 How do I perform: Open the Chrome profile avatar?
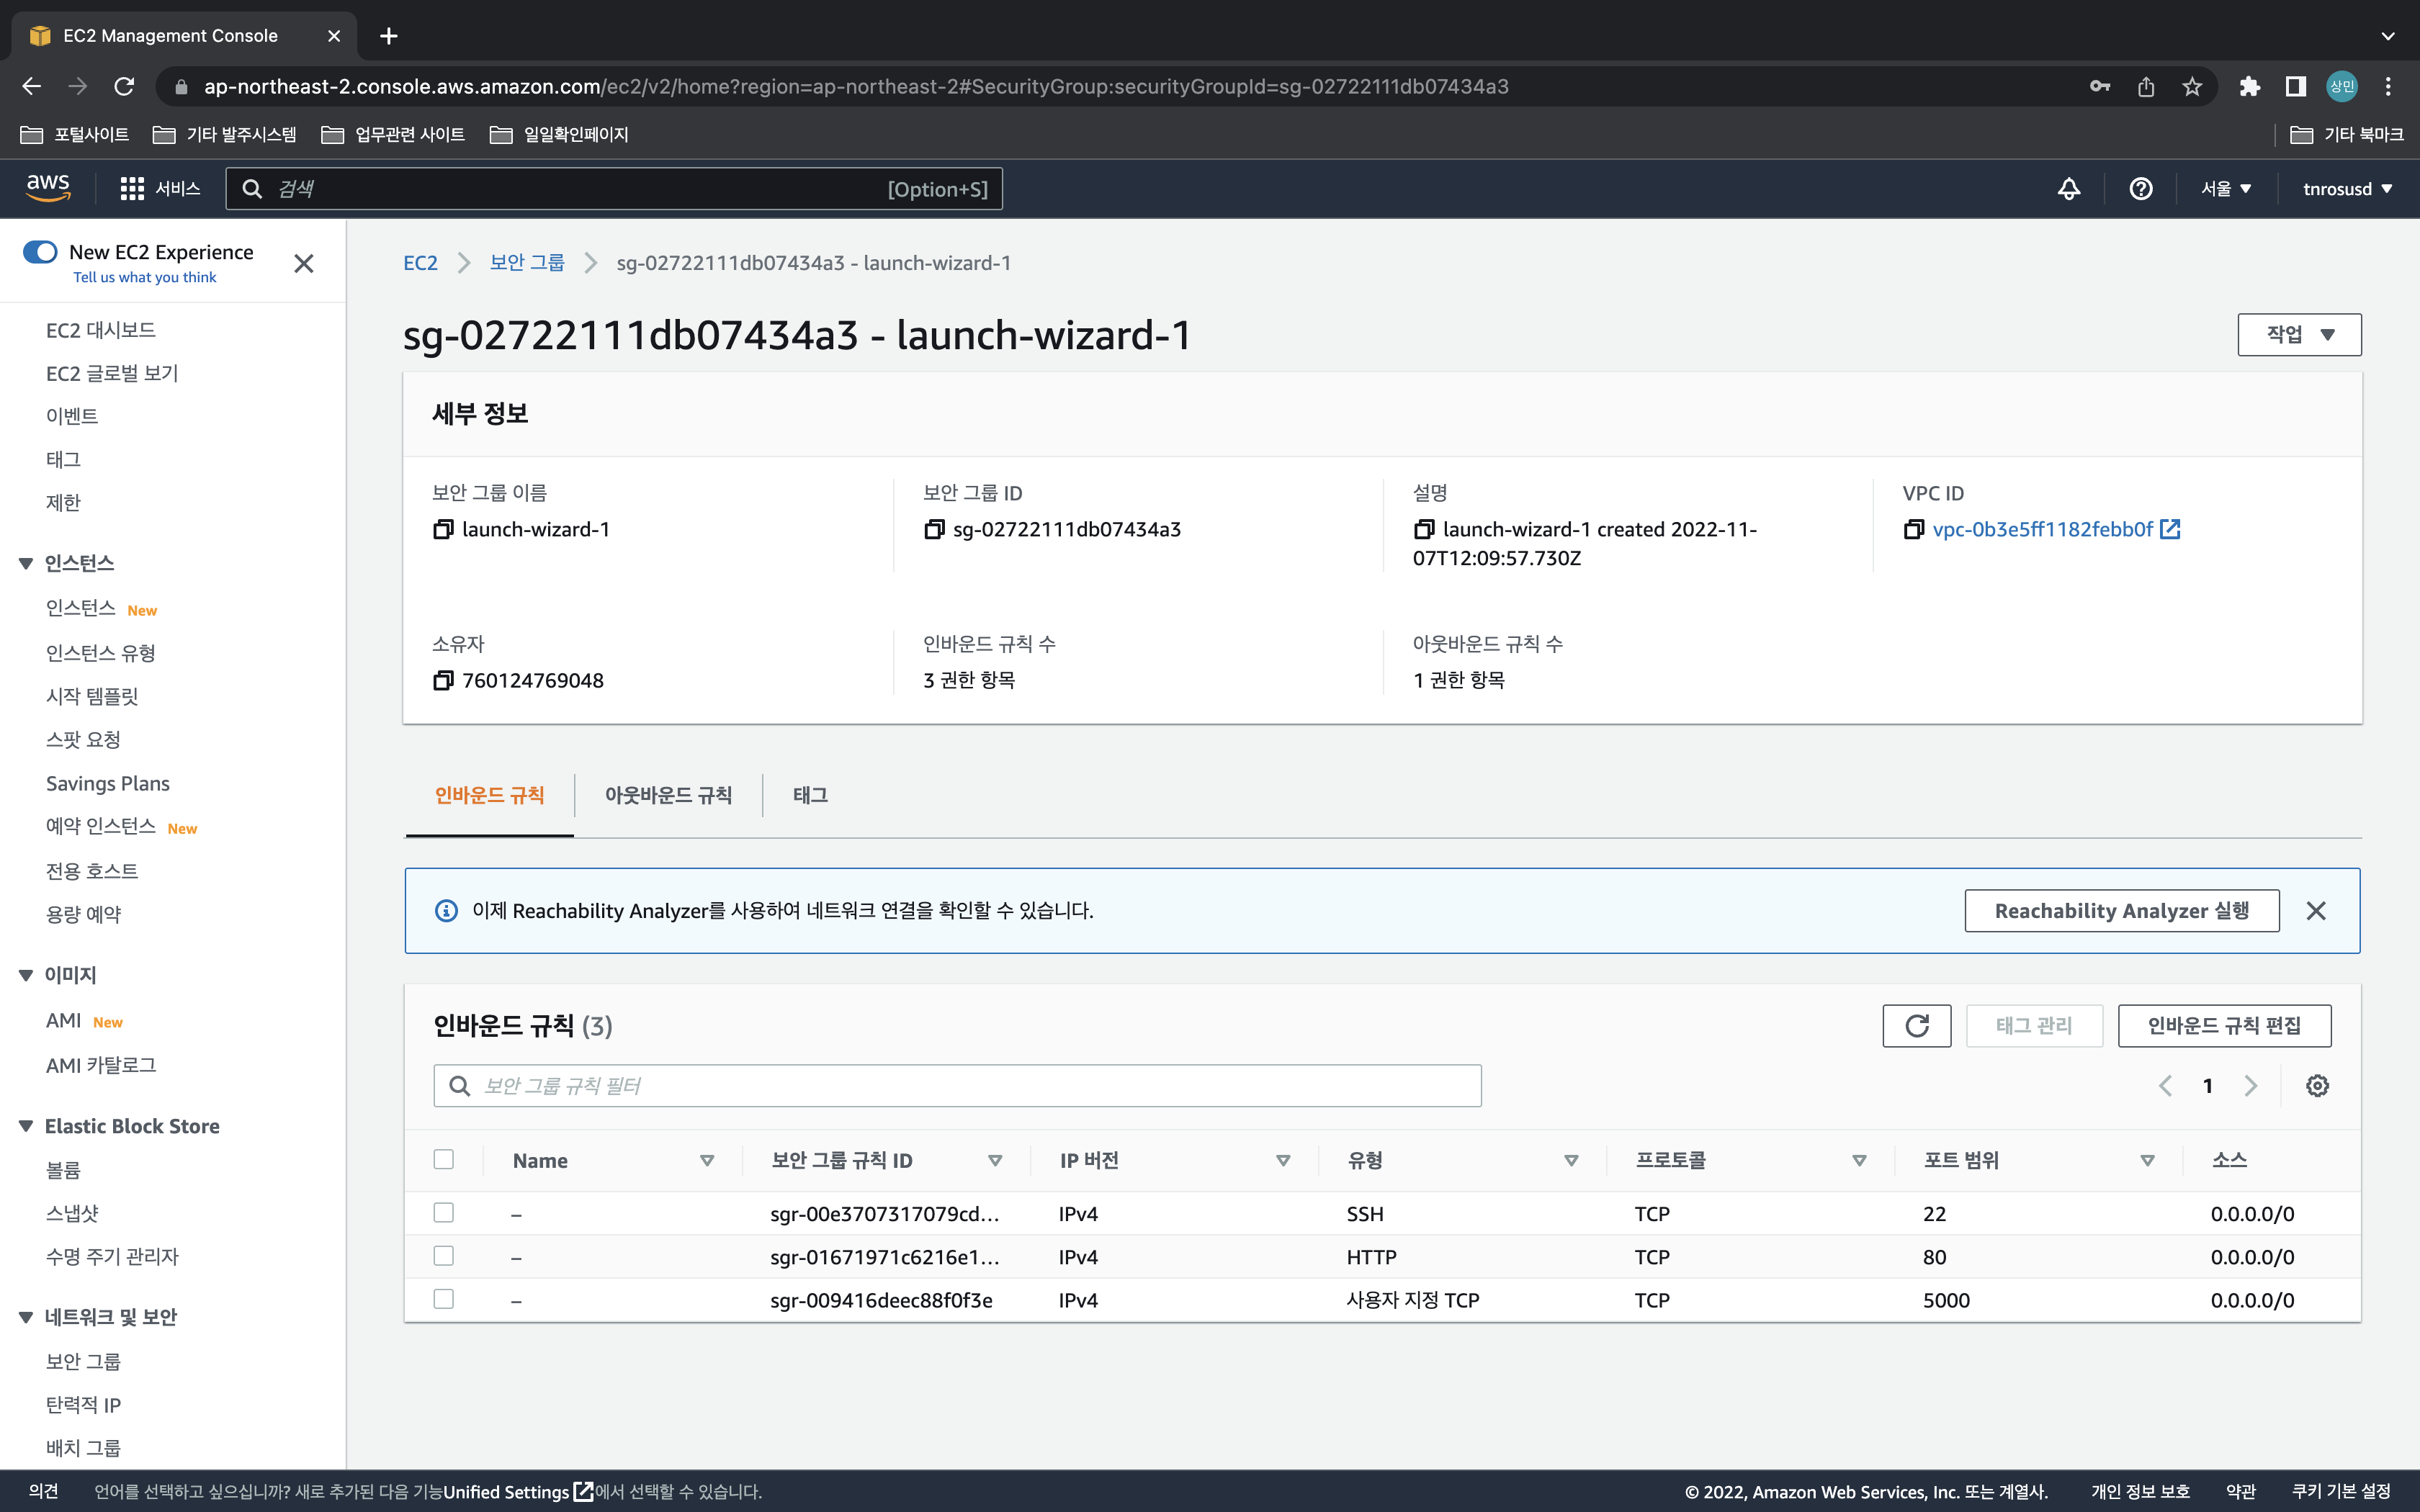pyautogui.click(x=2342, y=87)
